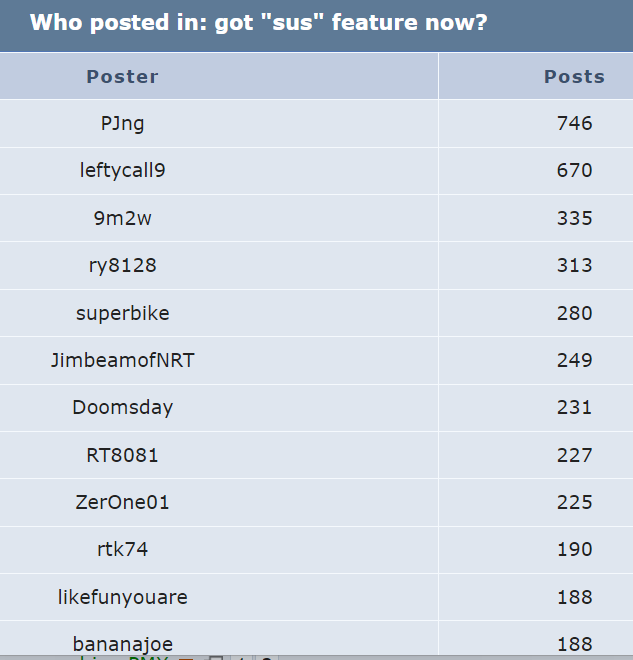Select poster ry8128

tap(122, 266)
